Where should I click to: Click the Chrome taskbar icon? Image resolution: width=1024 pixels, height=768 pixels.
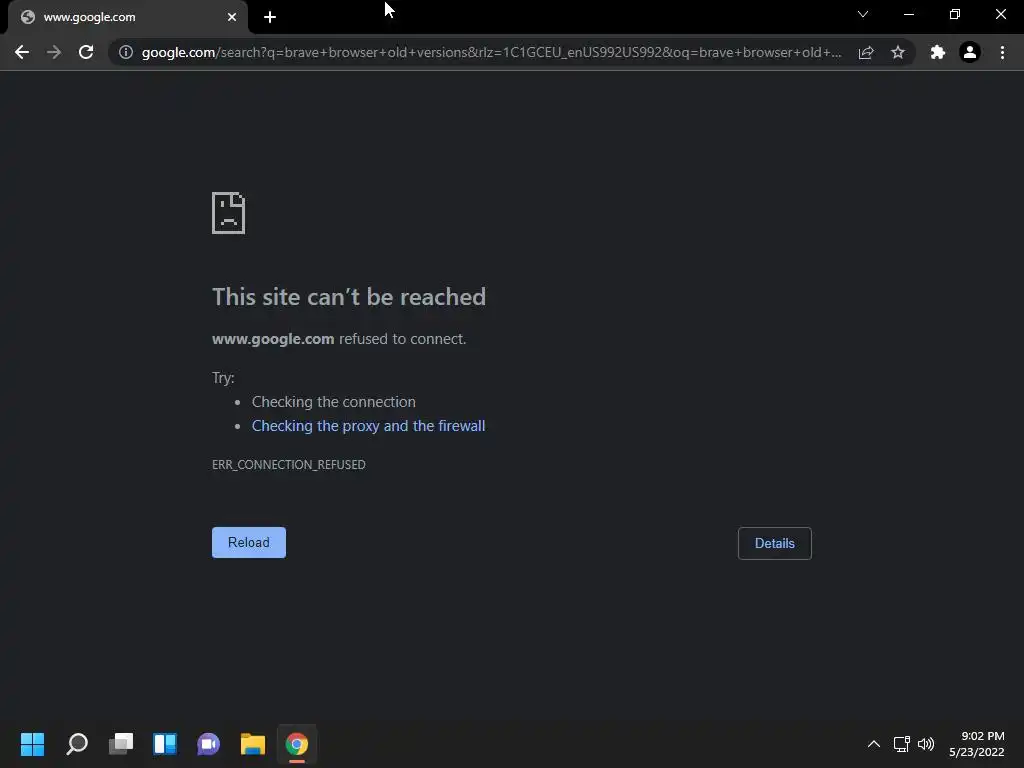click(296, 744)
